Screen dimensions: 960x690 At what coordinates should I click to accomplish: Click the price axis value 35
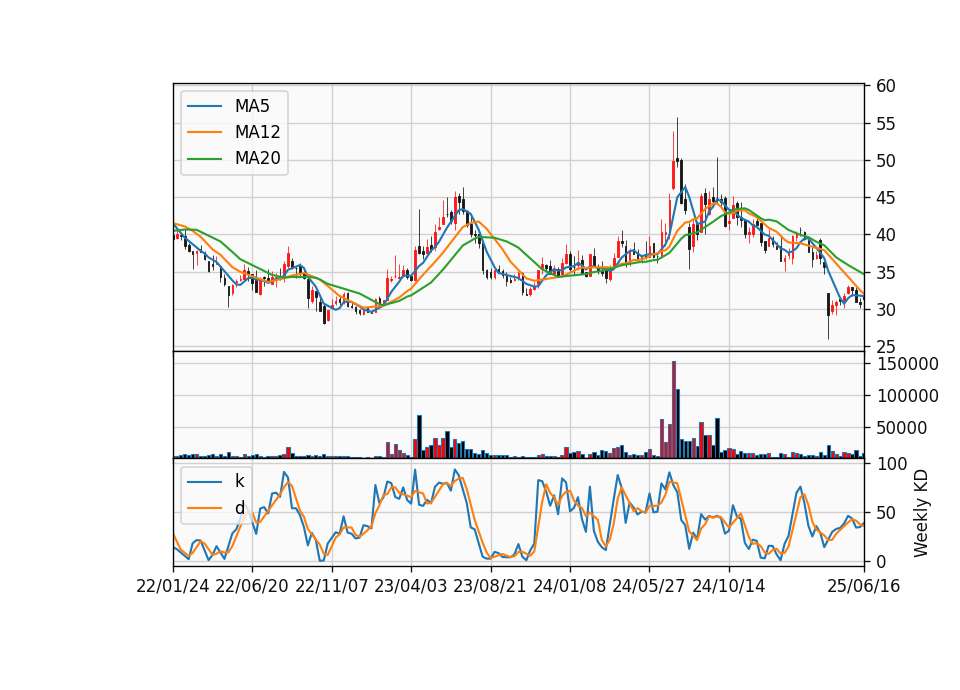click(885, 273)
